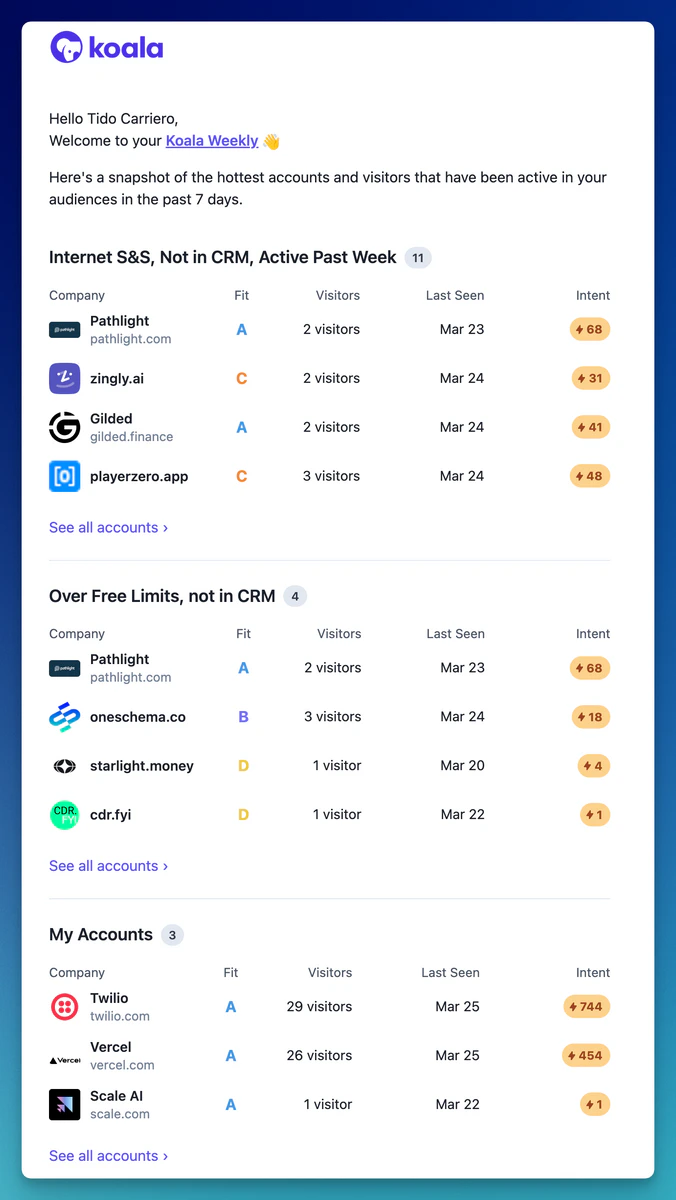This screenshot has height=1200, width=676.
Task: Click the Fit grade A for Twilio
Action: click(x=231, y=1007)
